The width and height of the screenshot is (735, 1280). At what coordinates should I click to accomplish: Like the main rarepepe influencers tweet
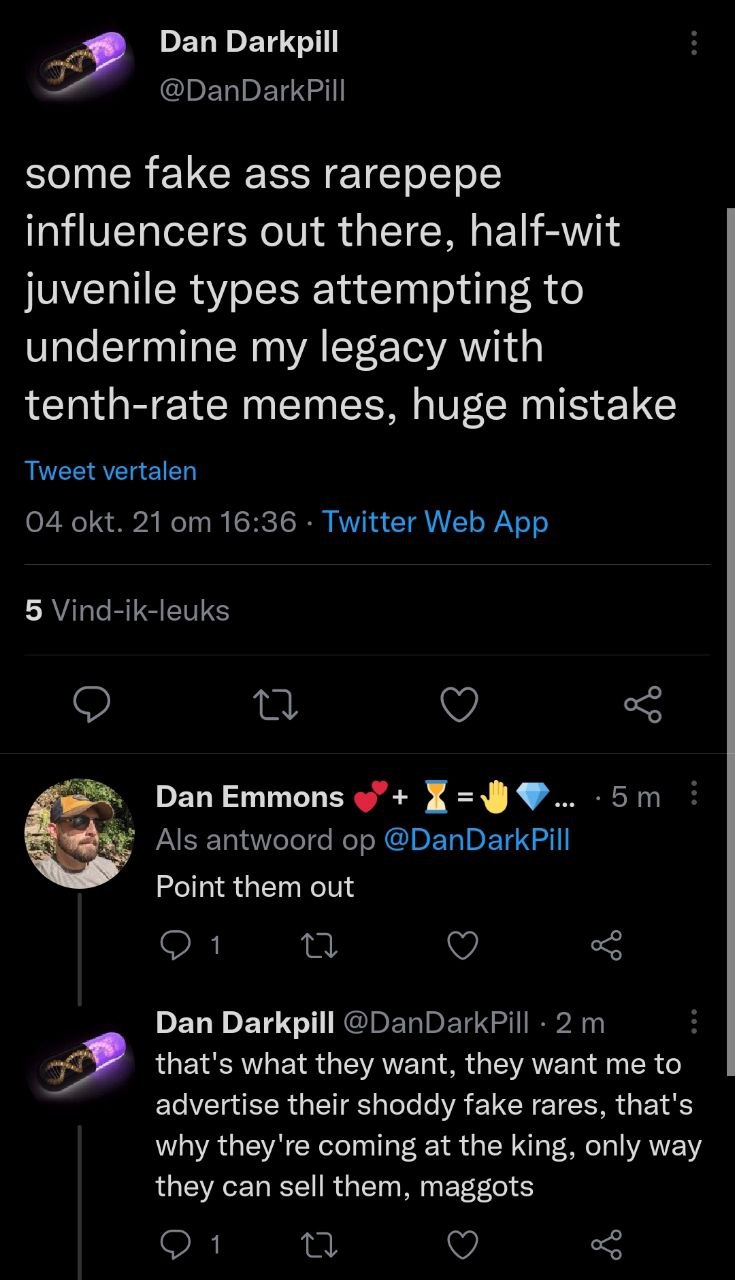pyautogui.click(x=459, y=705)
